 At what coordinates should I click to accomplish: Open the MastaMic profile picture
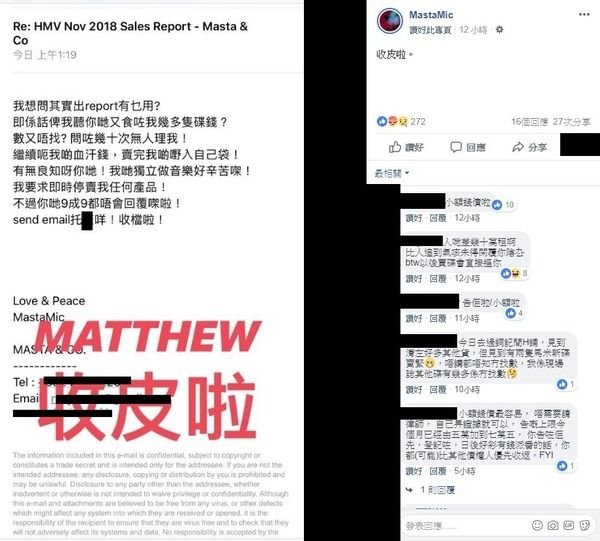click(x=390, y=21)
